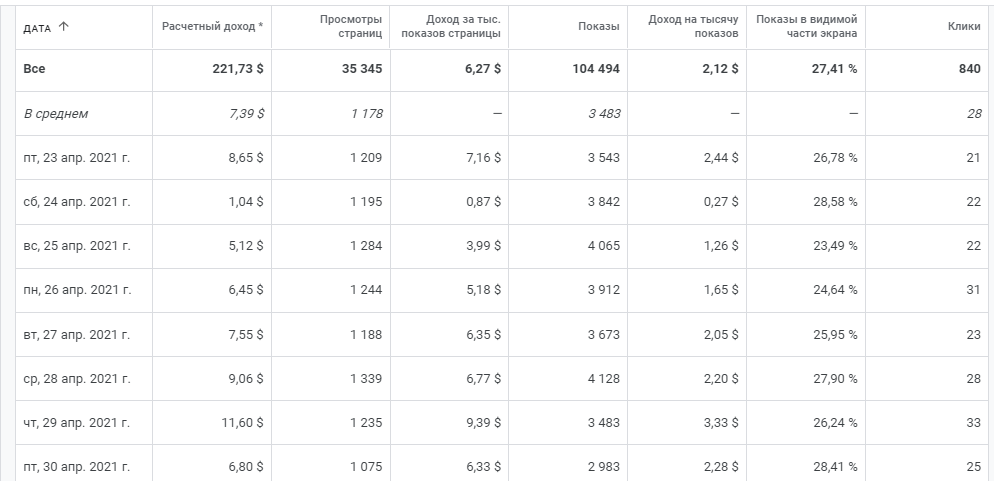994x481 pixels.
Task: Click the В среднем row label
Action: (56, 114)
